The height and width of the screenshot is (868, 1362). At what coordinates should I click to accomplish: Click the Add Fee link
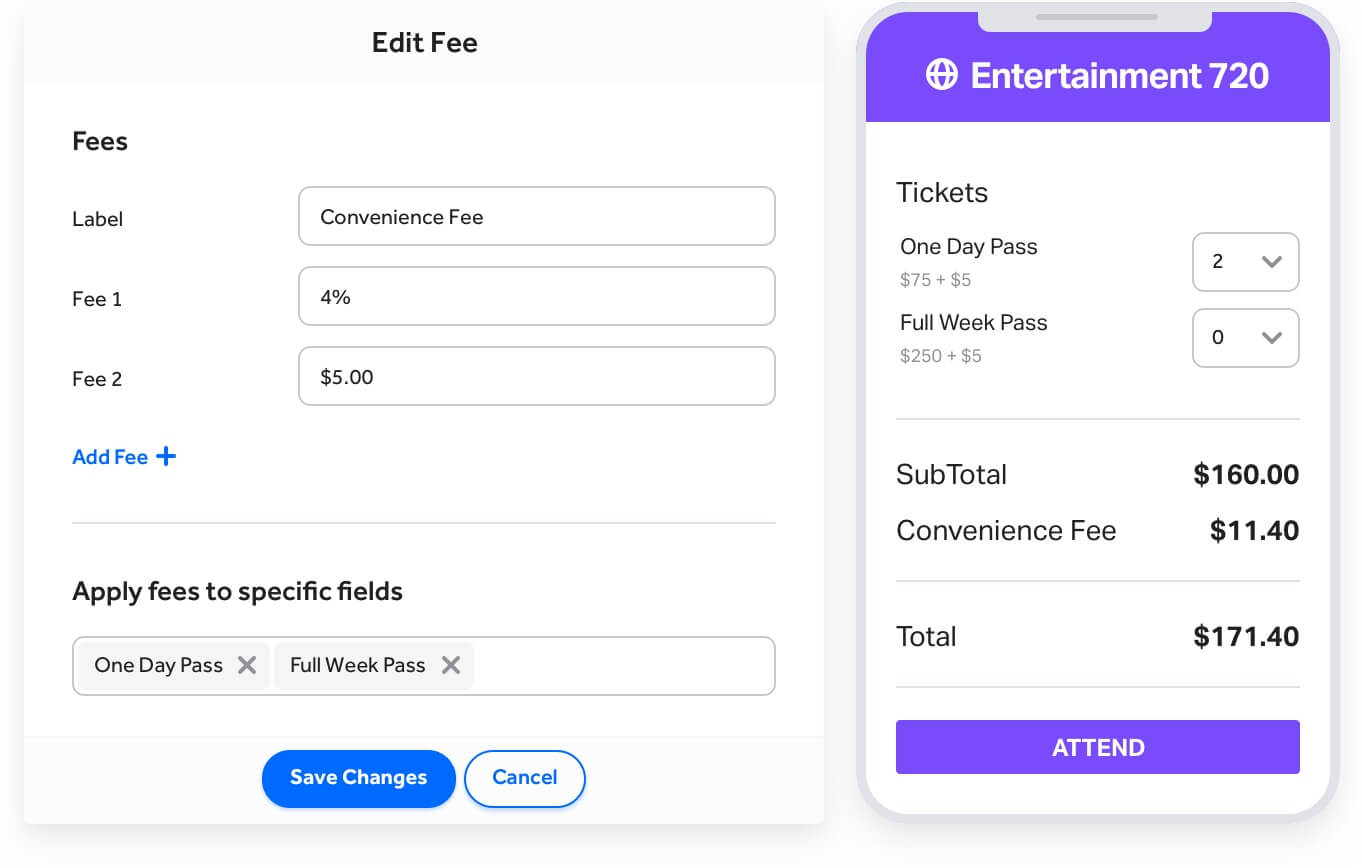tap(110, 456)
